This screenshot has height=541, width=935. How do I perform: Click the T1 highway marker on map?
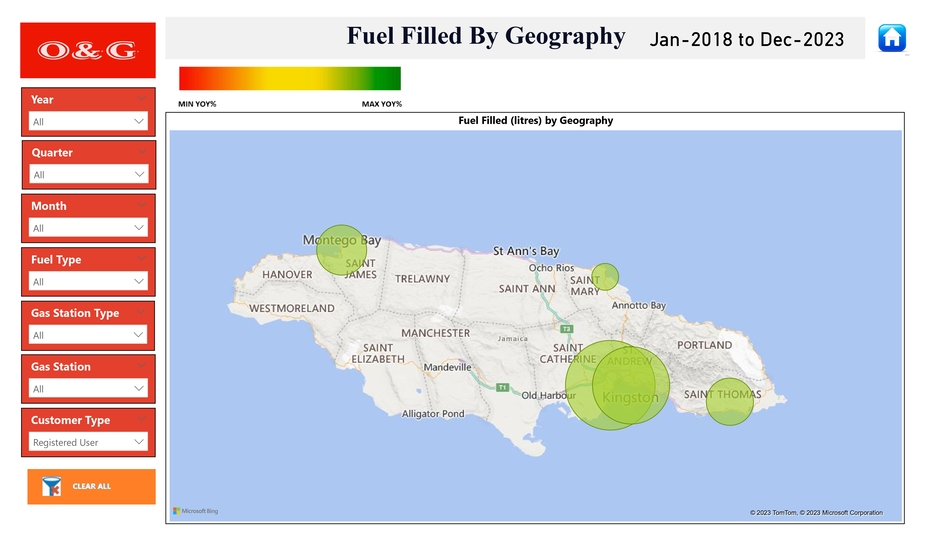point(502,387)
